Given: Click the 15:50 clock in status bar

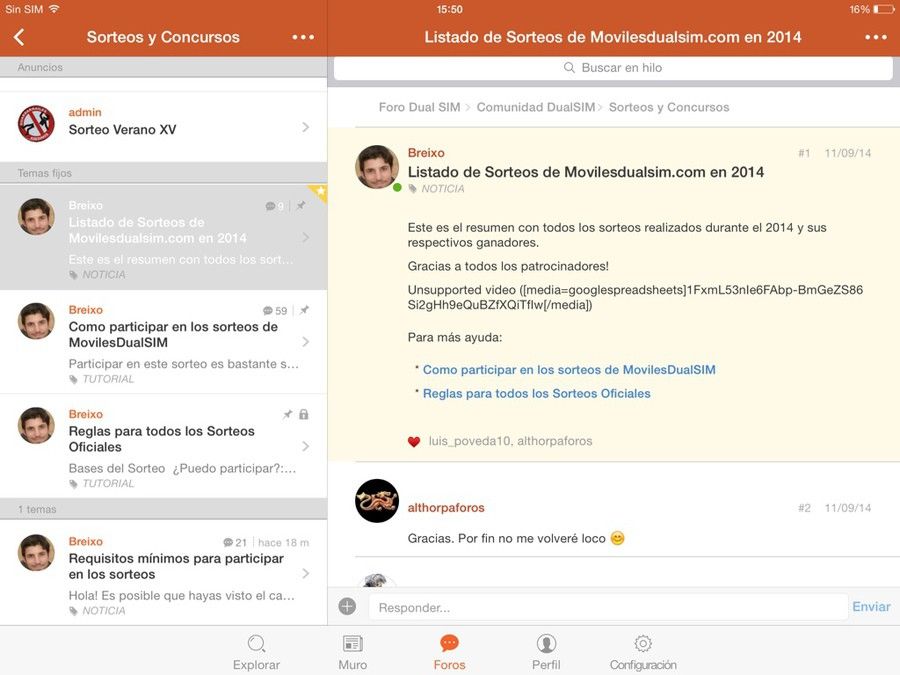Looking at the screenshot, I should pos(449,9).
